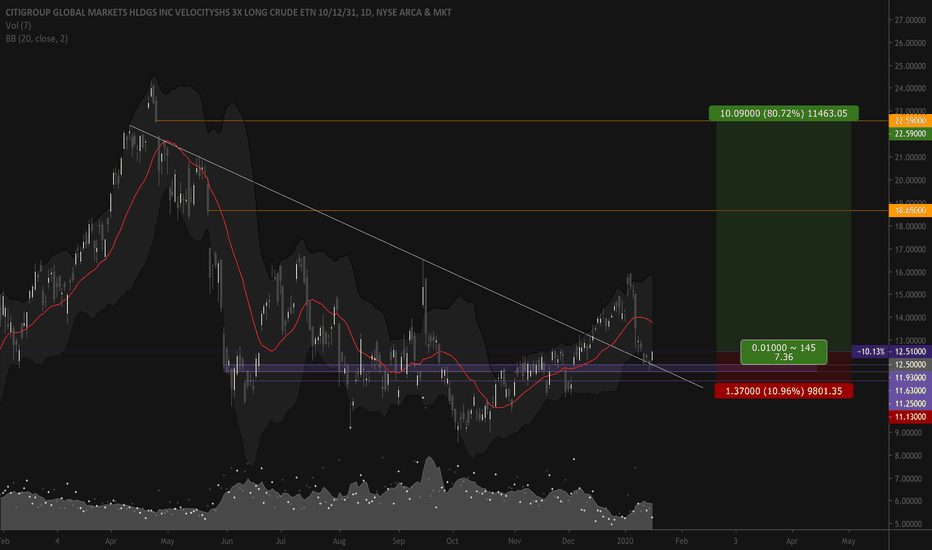
Task: Select the -10.13% change label on price axis
Action: pyautogui.click(x=871, y=351)
